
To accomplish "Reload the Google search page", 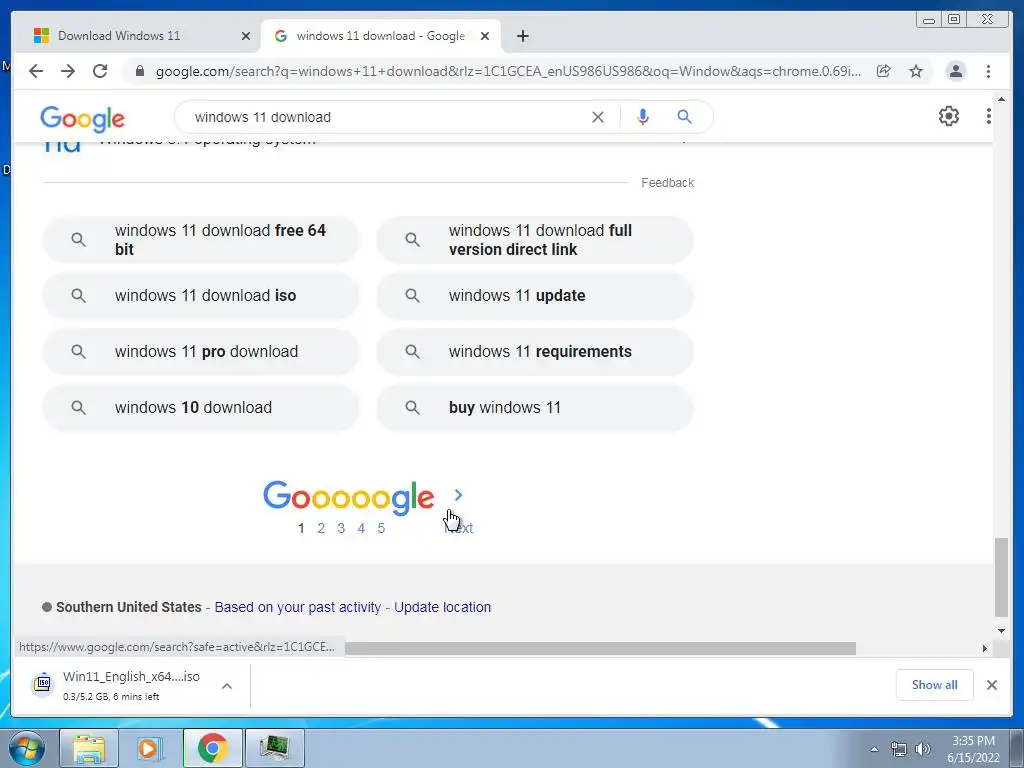I will click(100, 71).
